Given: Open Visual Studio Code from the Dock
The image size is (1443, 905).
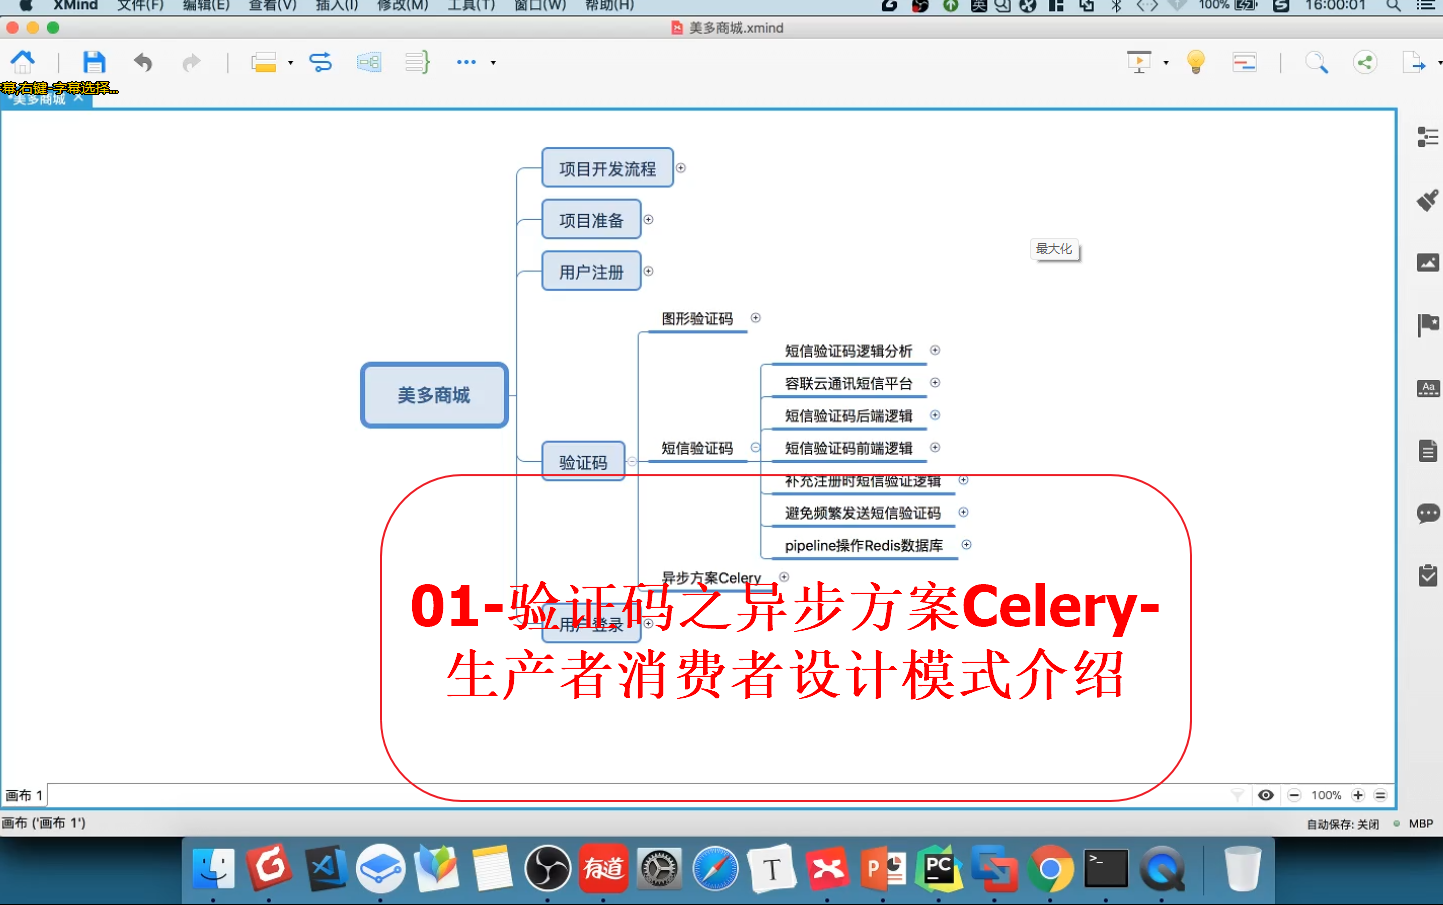Looking at the screenshot, I should pos(325,868).
